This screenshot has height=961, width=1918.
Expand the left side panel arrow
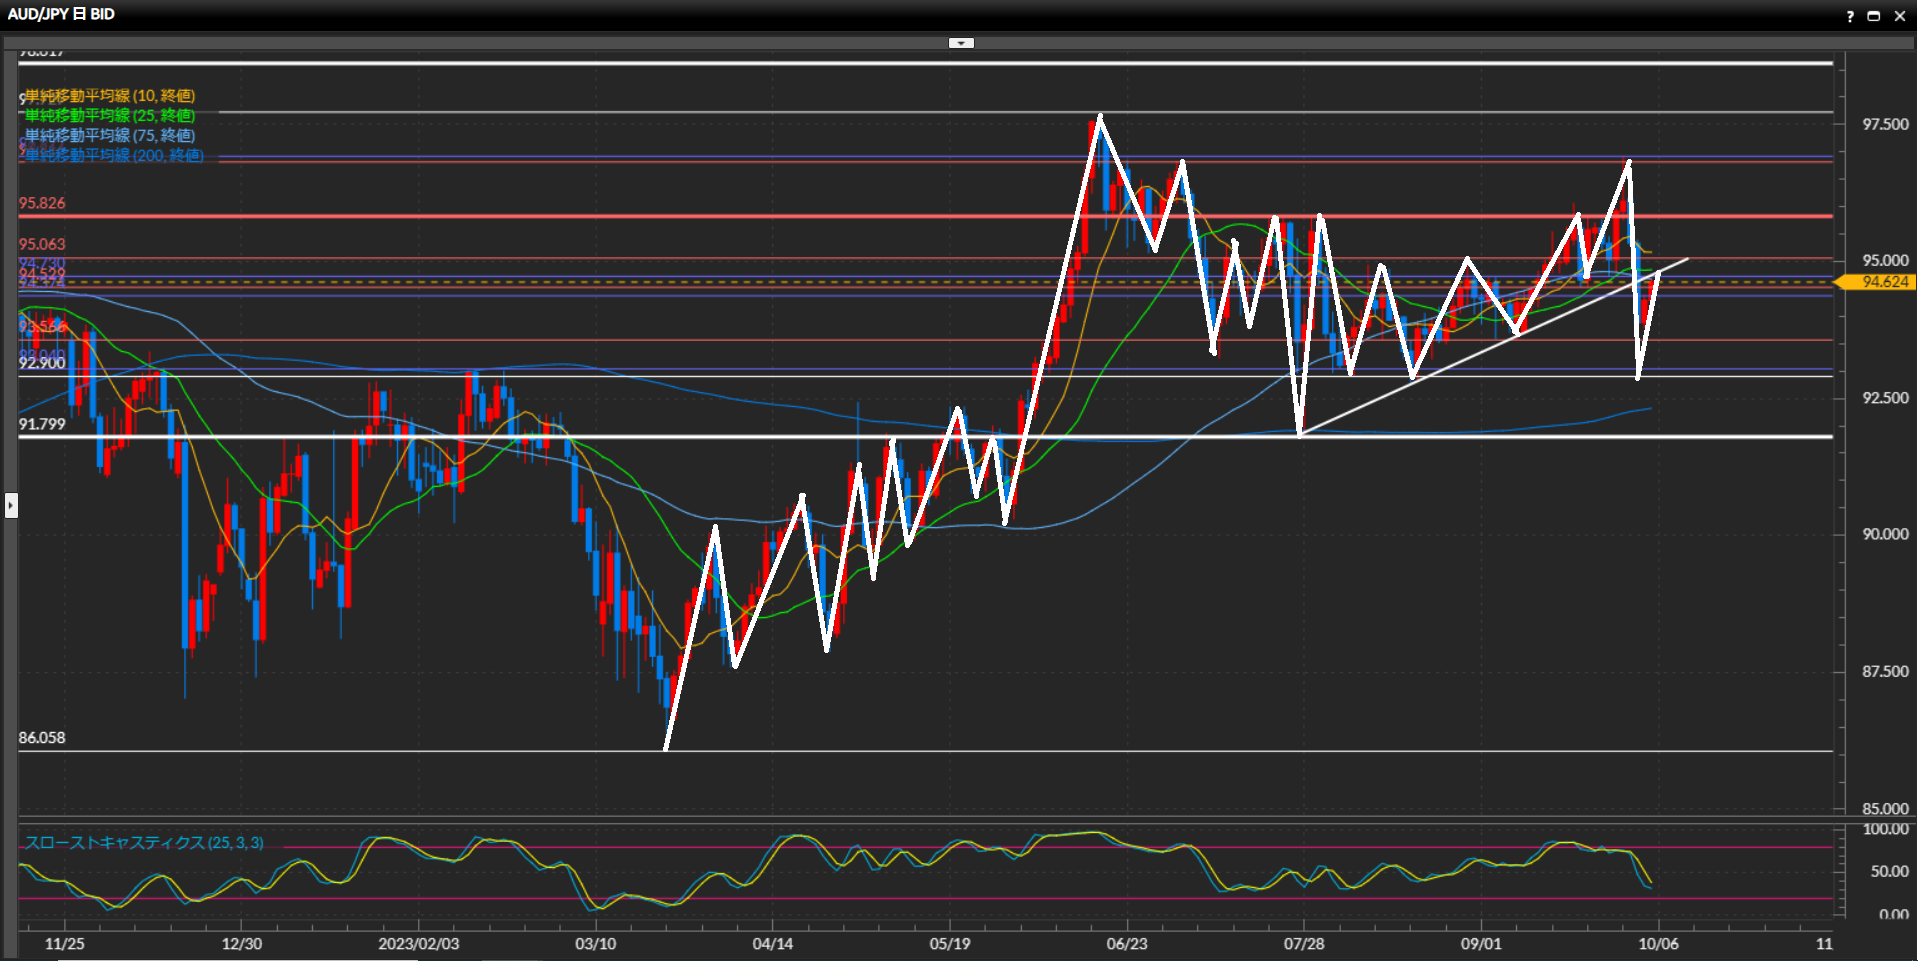pyautogui.click(x=11, y=505)
